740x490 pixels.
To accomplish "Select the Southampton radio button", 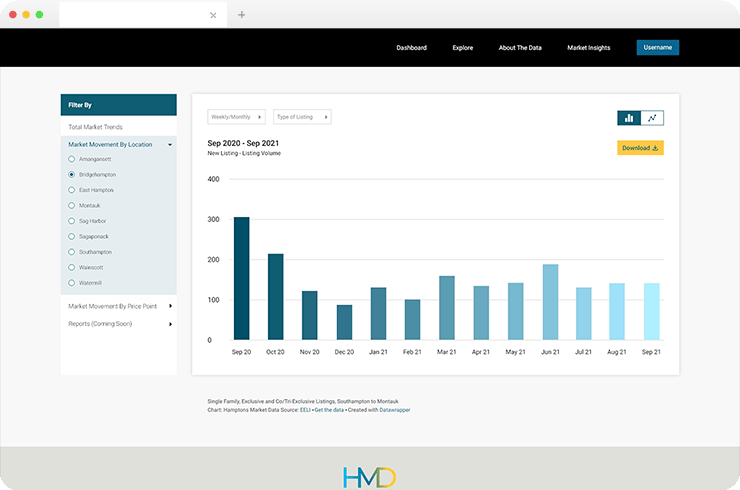I will [71, 252].
